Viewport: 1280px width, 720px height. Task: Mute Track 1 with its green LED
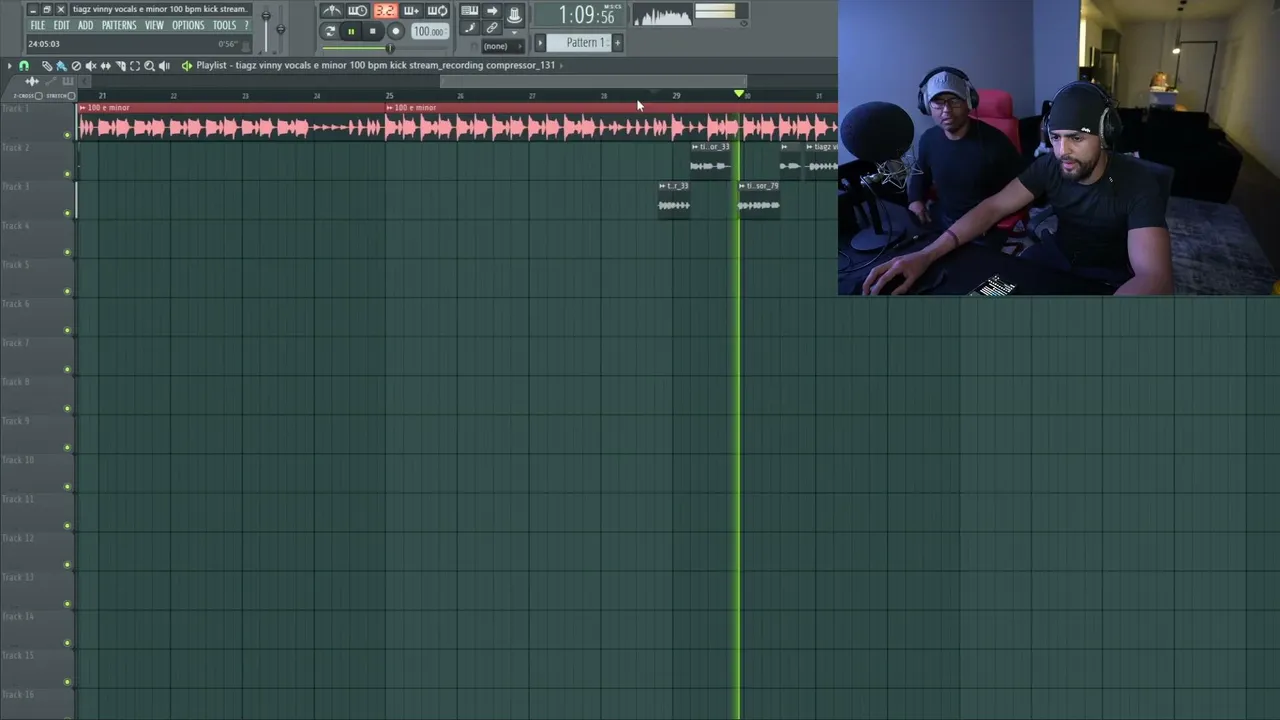tap(67, 135)
